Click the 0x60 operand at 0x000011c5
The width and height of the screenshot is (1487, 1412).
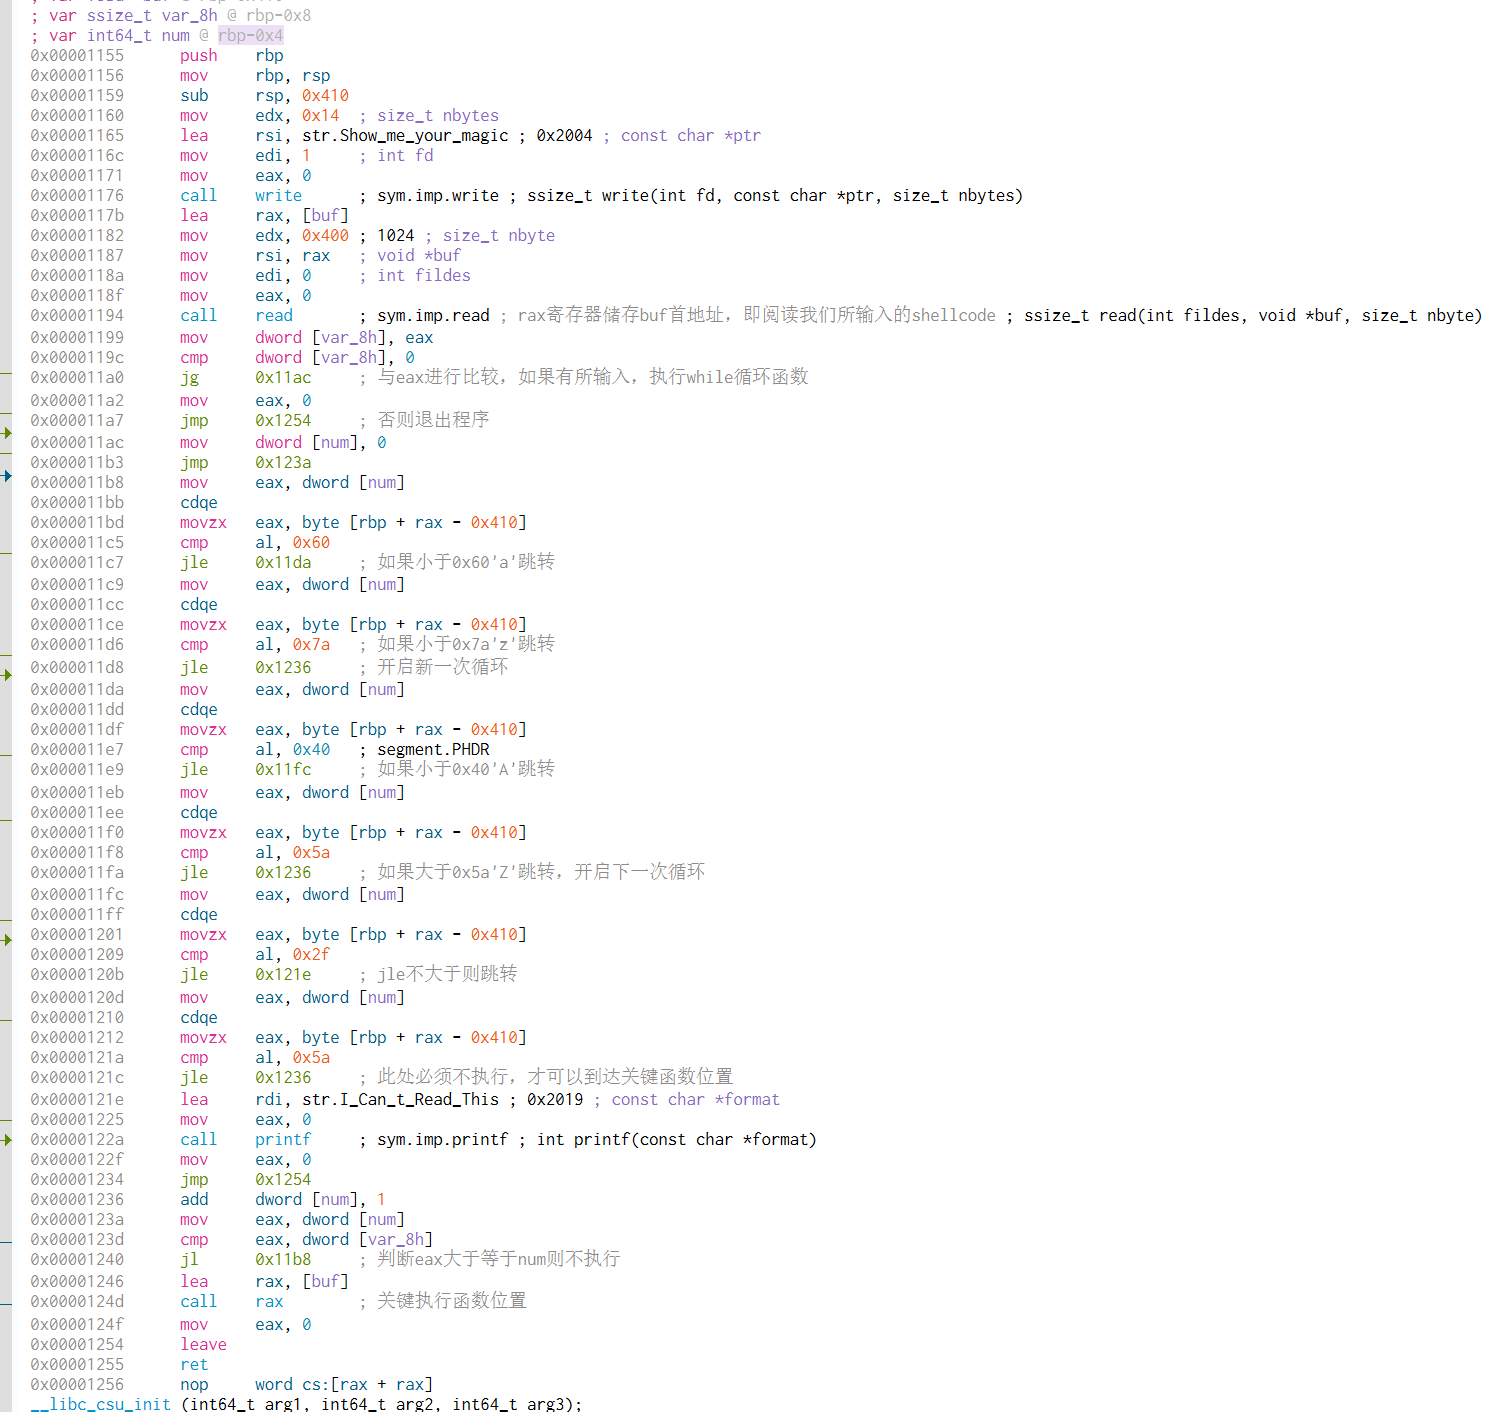[x=311, y=543]
